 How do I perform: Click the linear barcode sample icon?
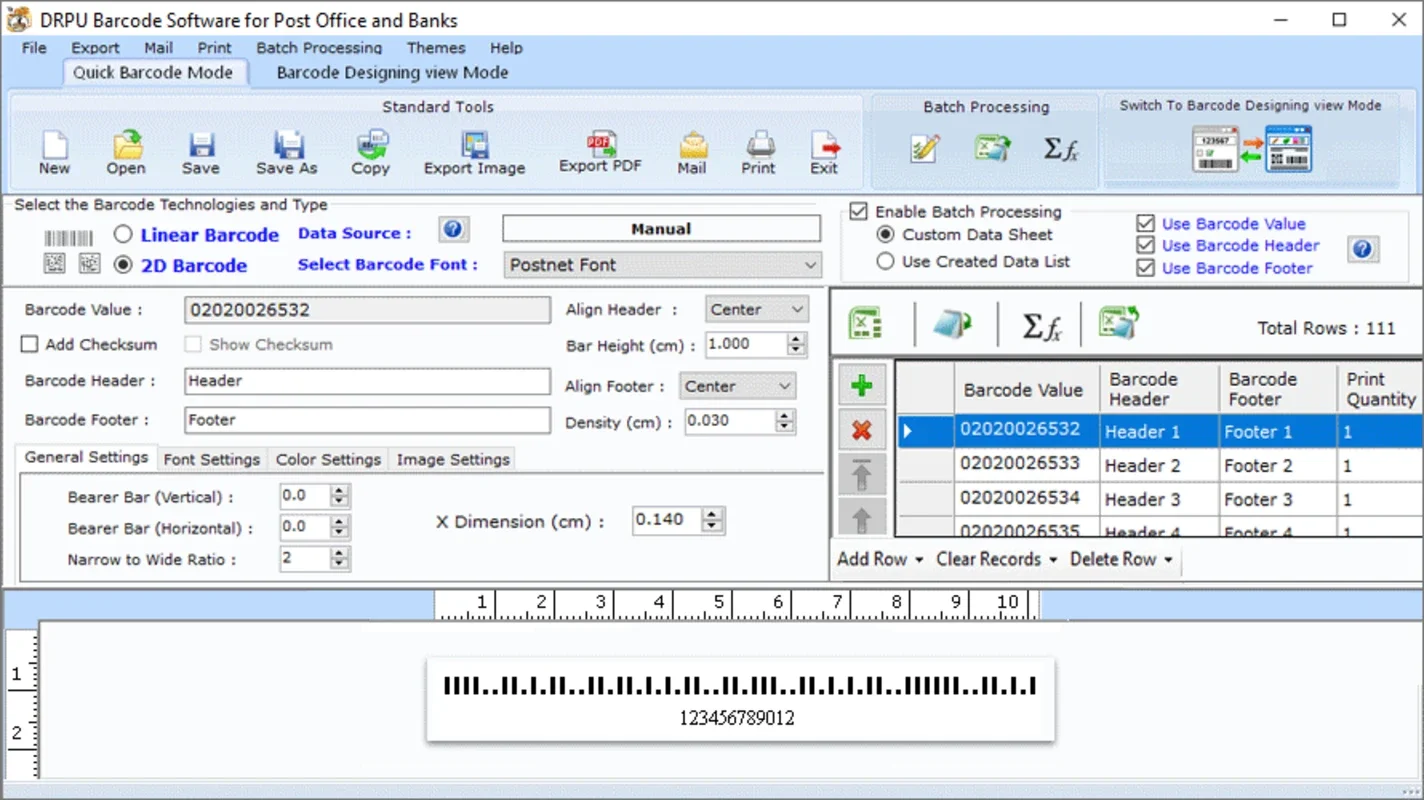click(x=68, y=238)
